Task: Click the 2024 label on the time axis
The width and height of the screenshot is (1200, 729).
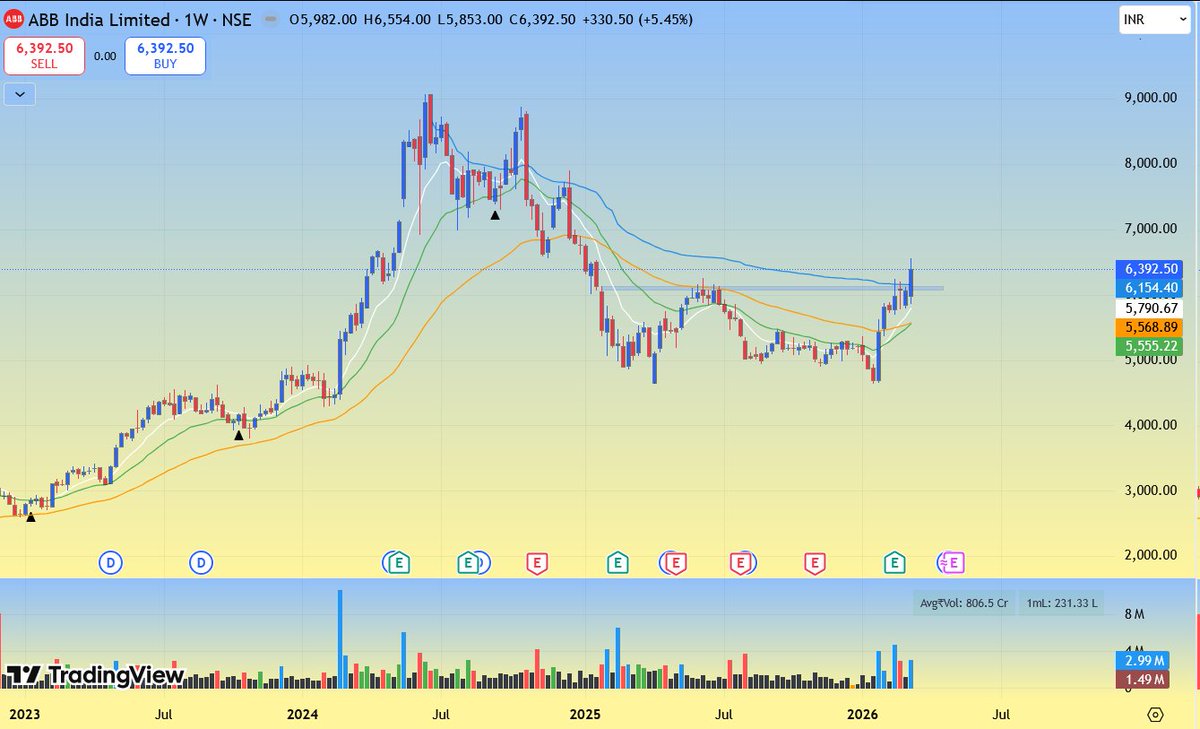Action: (302, 715)
